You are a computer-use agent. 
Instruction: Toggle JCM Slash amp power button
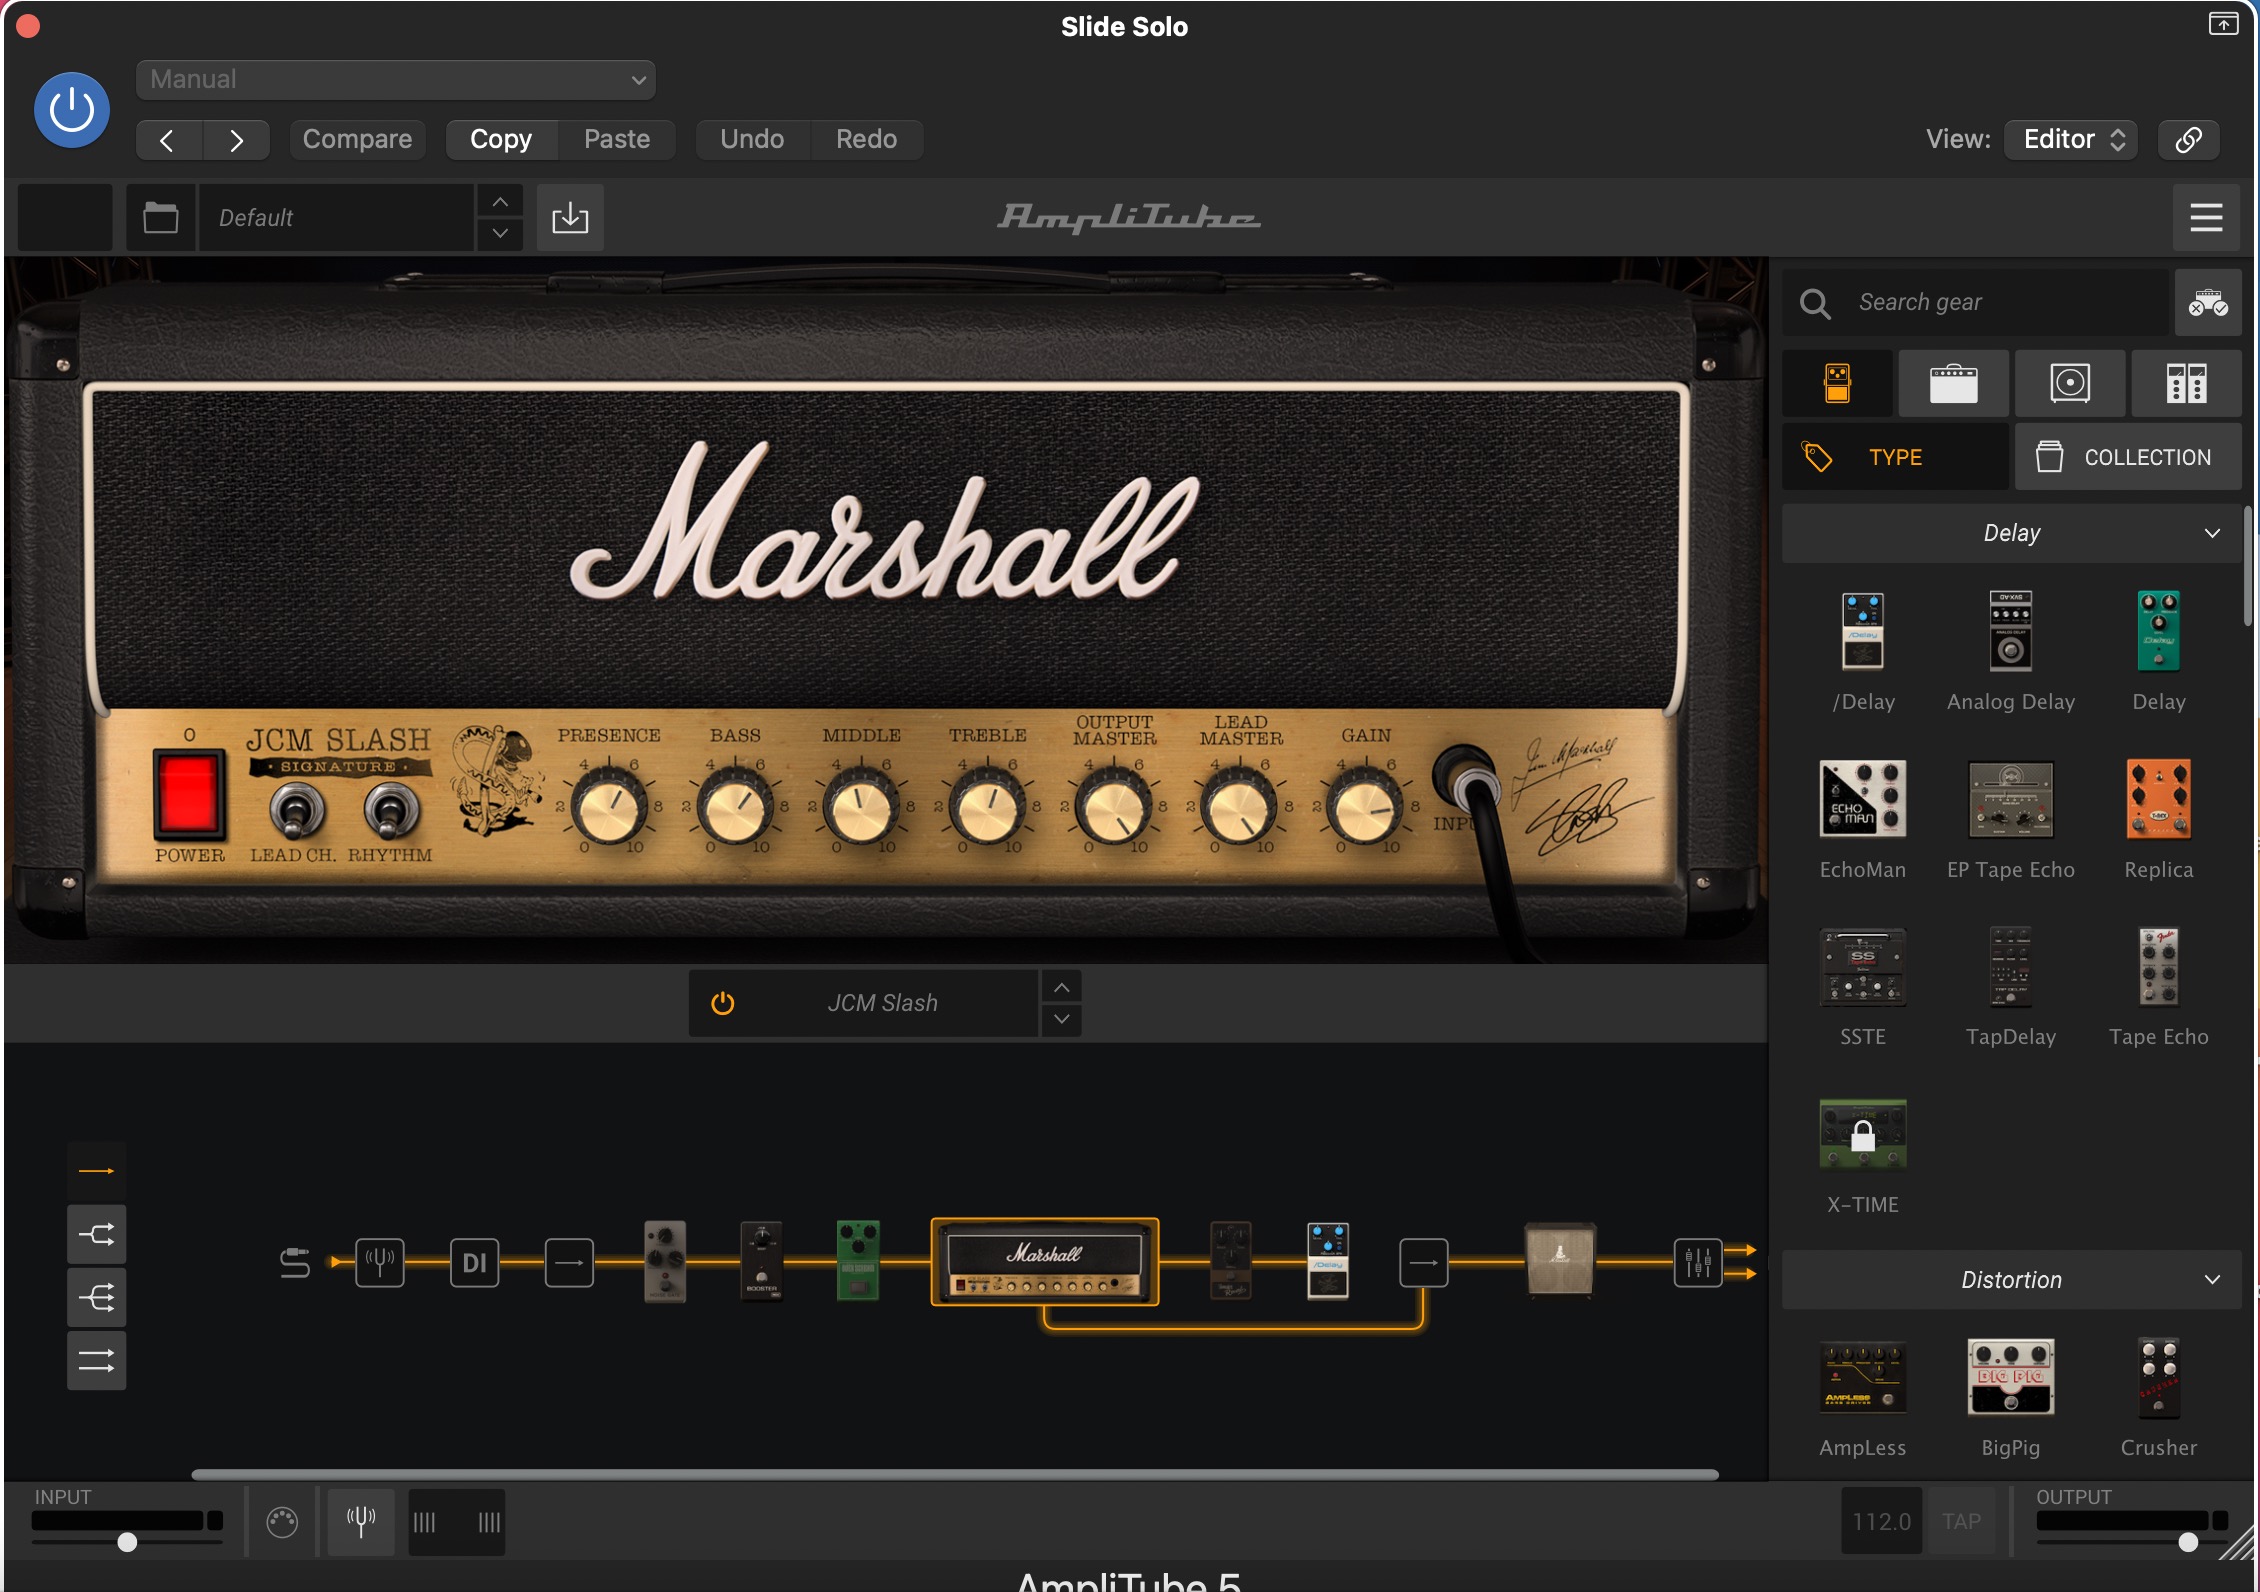point(722,1003)
